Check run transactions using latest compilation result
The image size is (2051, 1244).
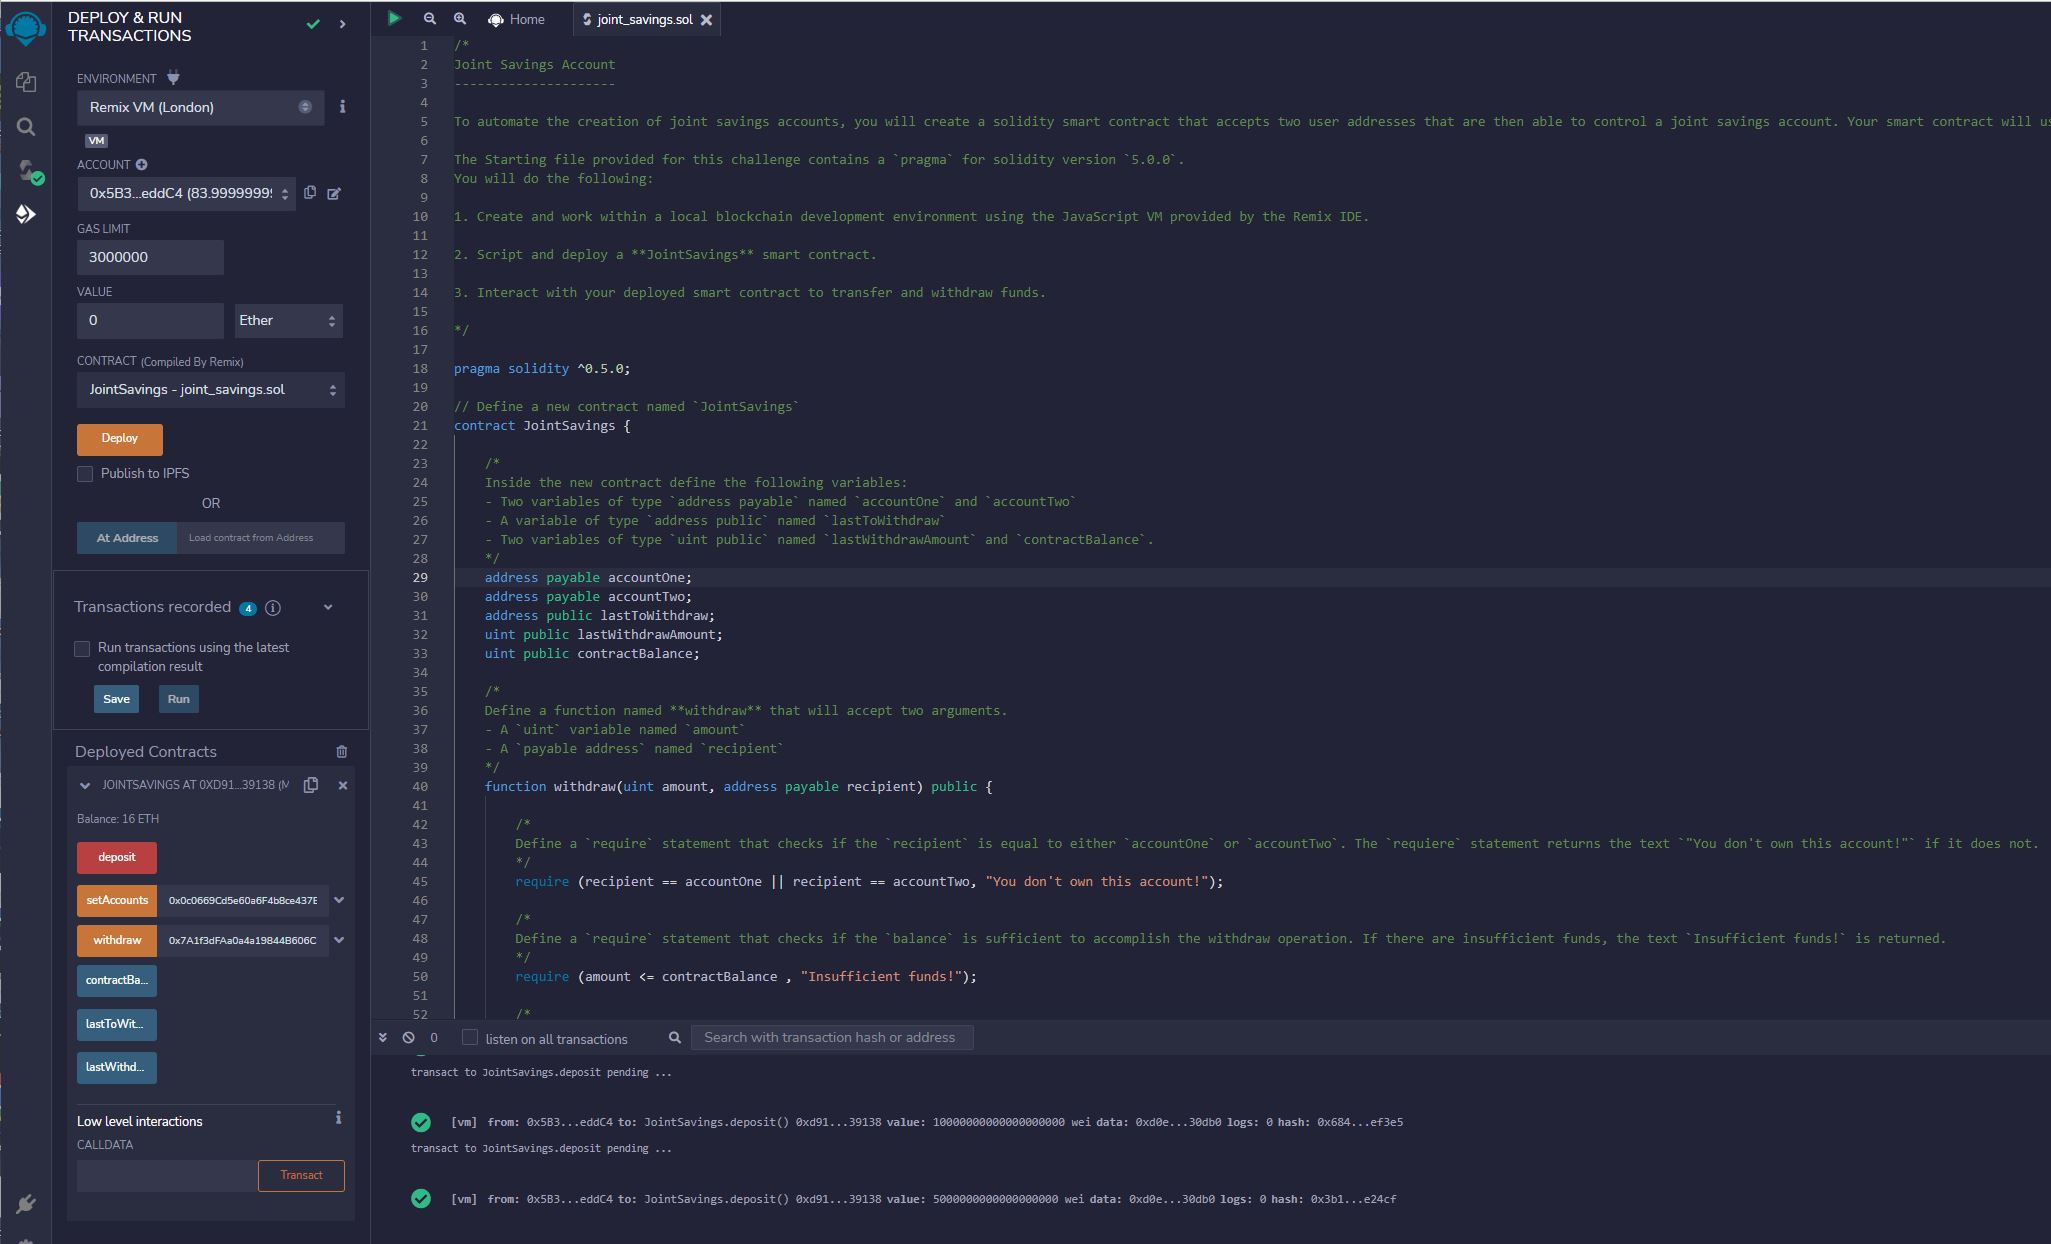pyautogui.click(x=83, y=649)
